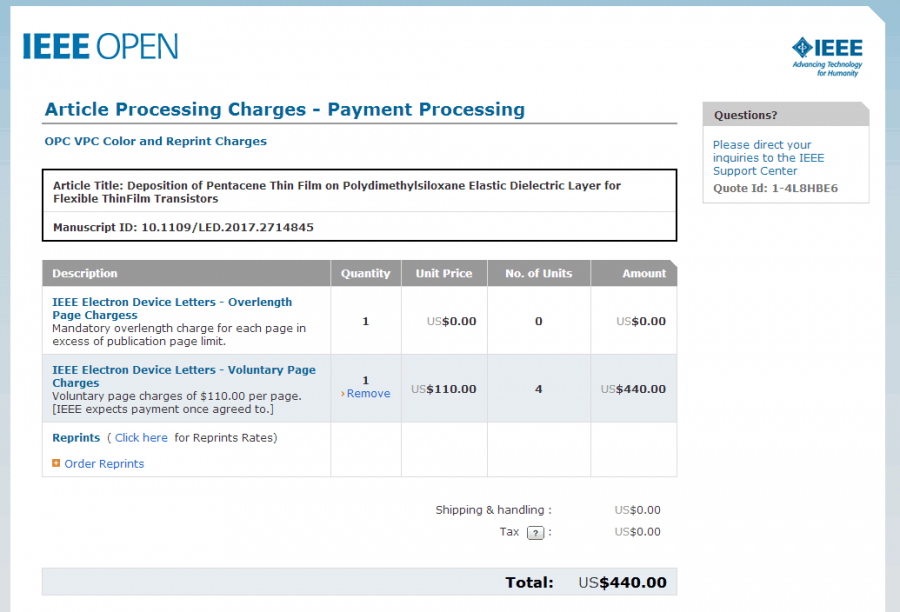Select Article Processing Charges page heading
900x612 pixels.
pyautogui.click(x=285, y=109)
